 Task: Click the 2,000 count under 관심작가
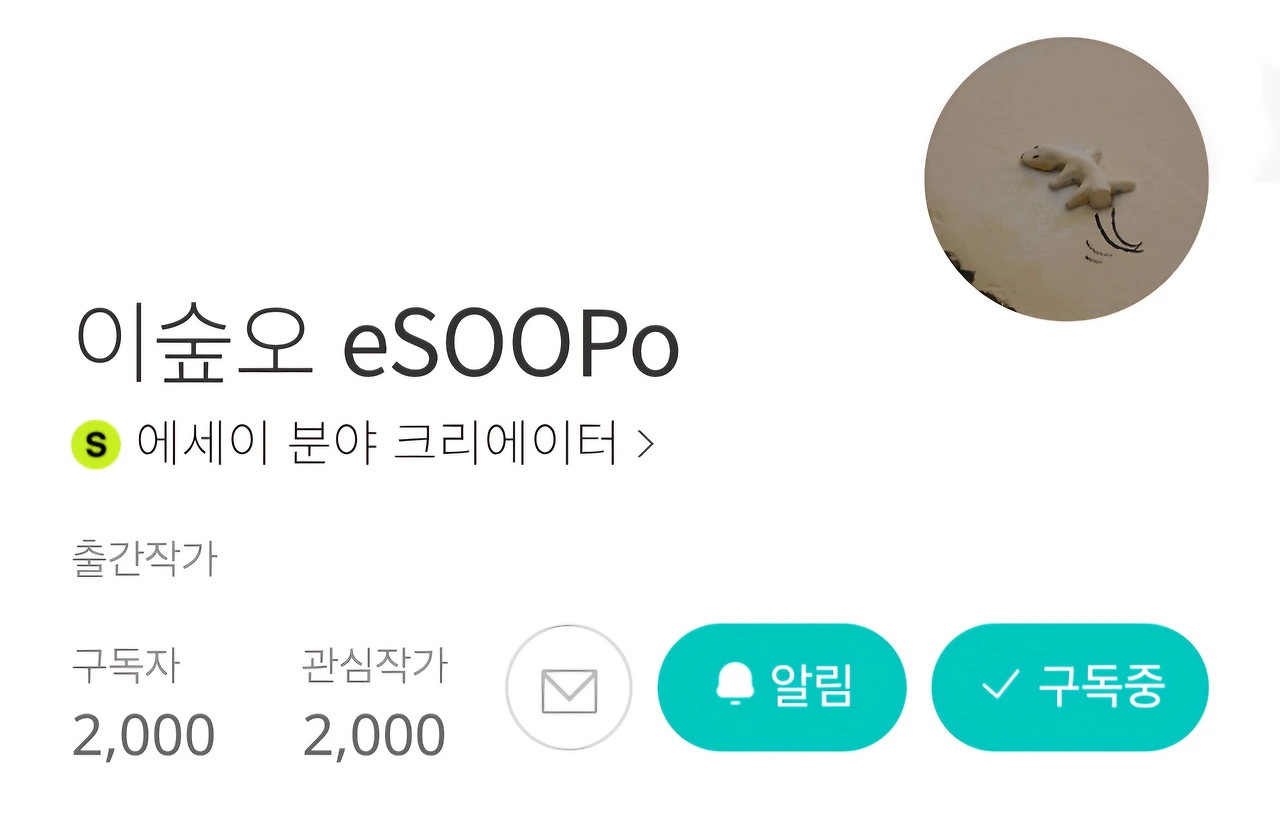[x=374, y=736]
